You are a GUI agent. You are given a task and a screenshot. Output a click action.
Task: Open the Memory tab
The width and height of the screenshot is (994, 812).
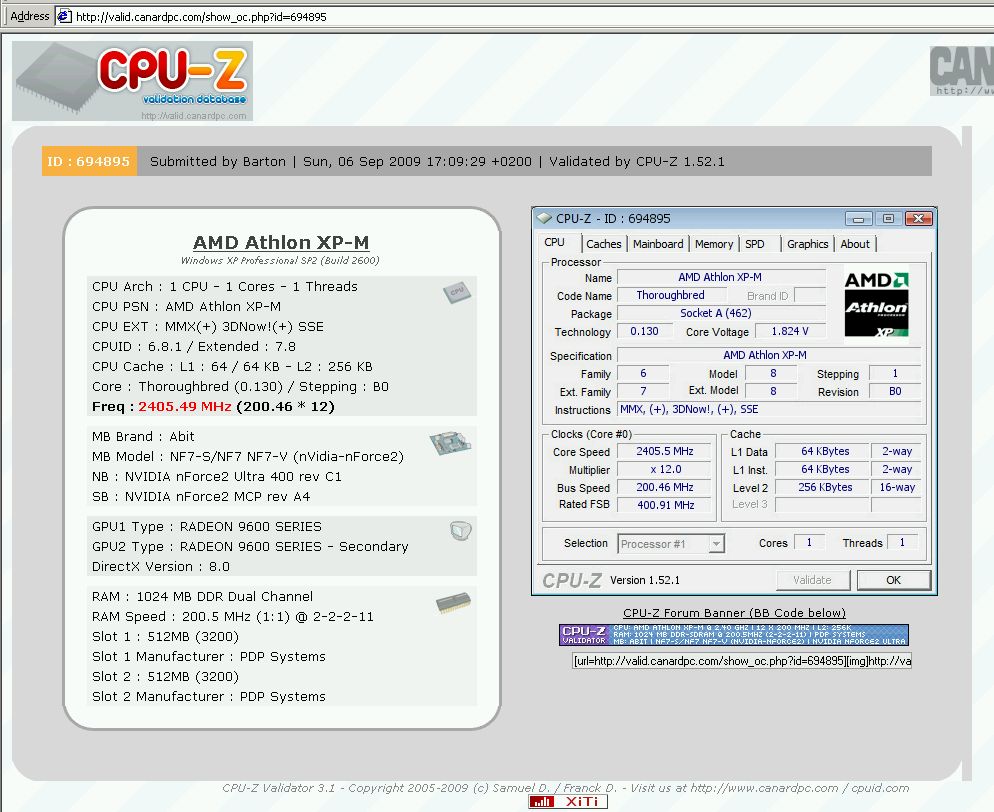tap(714, 244)
